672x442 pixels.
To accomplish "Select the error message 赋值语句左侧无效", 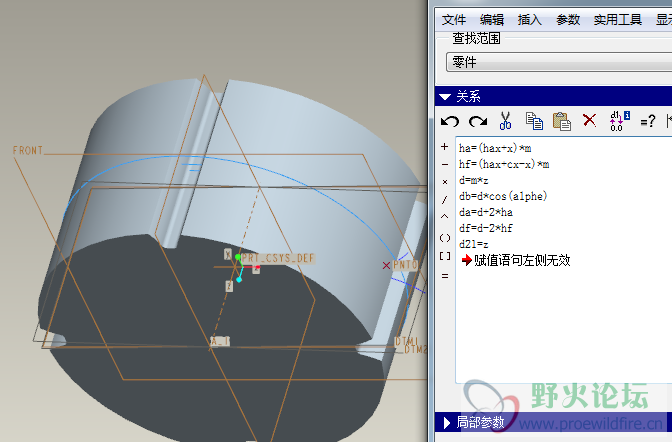I will tap(522, 260).
